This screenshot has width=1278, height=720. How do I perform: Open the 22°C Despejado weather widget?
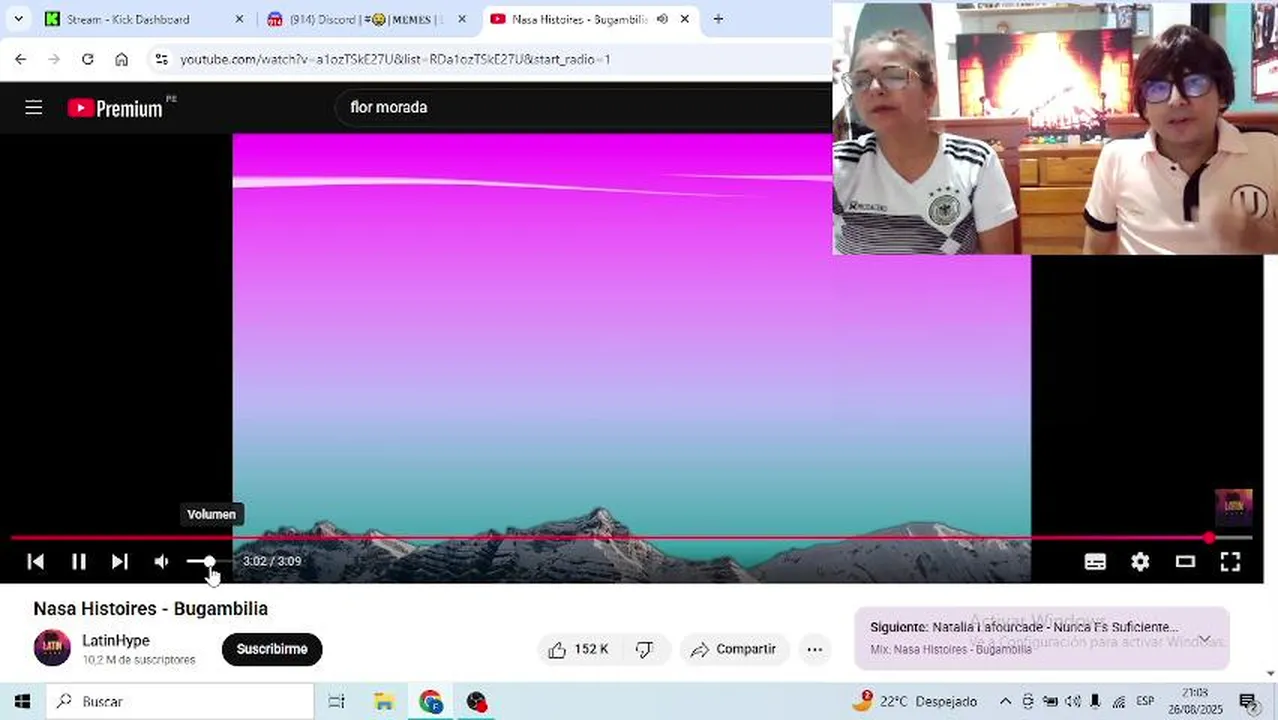915,701
